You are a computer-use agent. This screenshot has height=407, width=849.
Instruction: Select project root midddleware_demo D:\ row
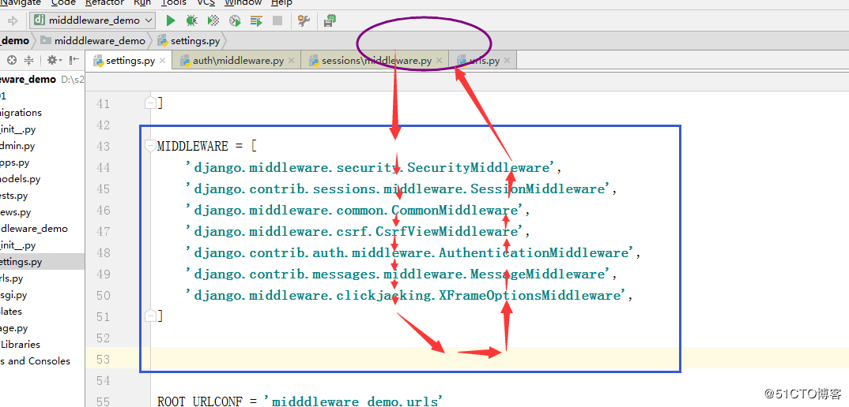point(42,80)
